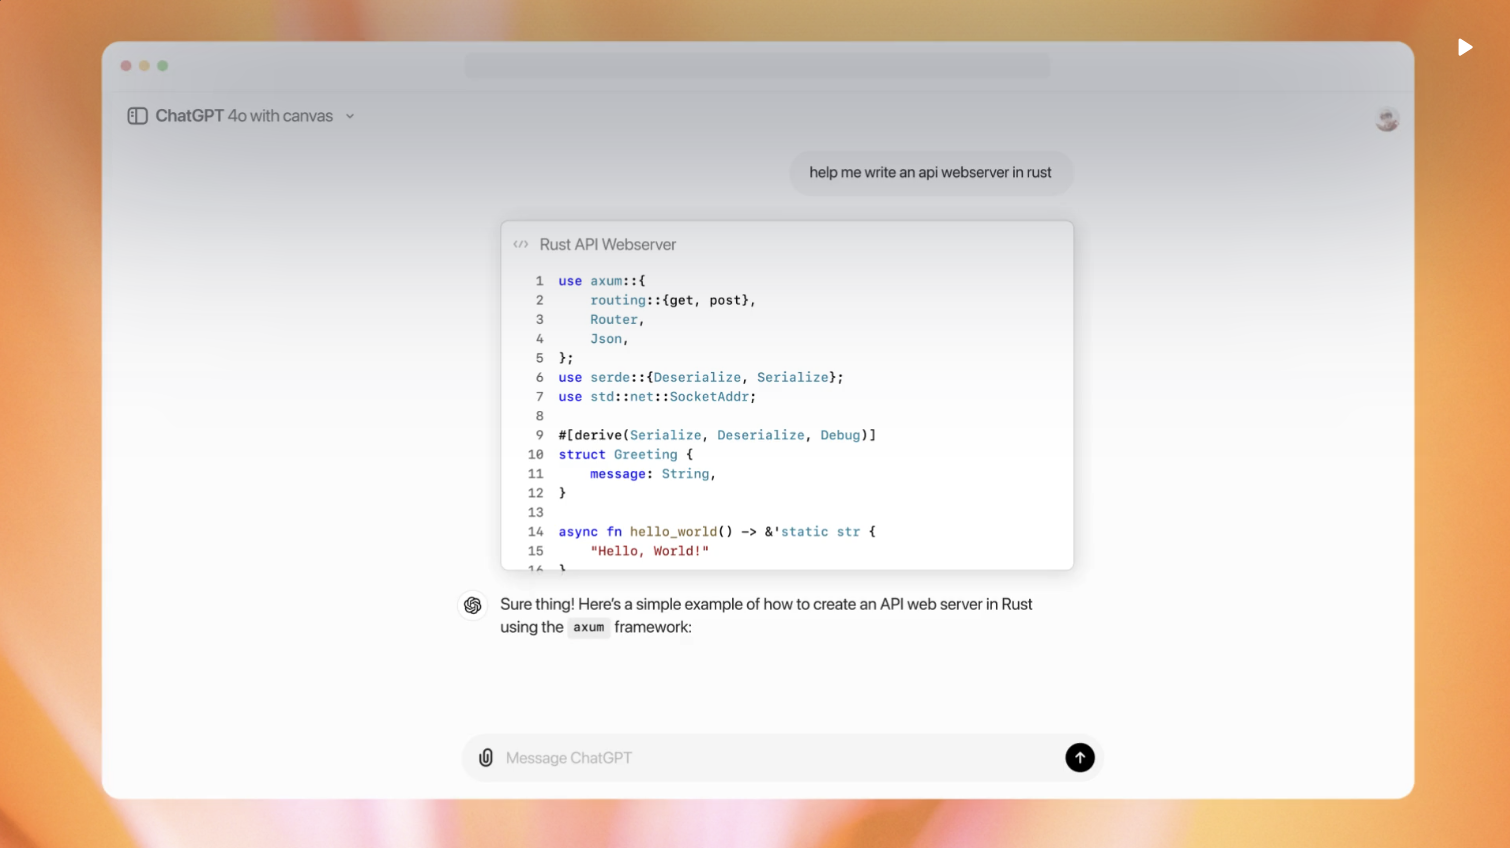Open the user profile avatar
The image size is (1510, 848).
1387,119
